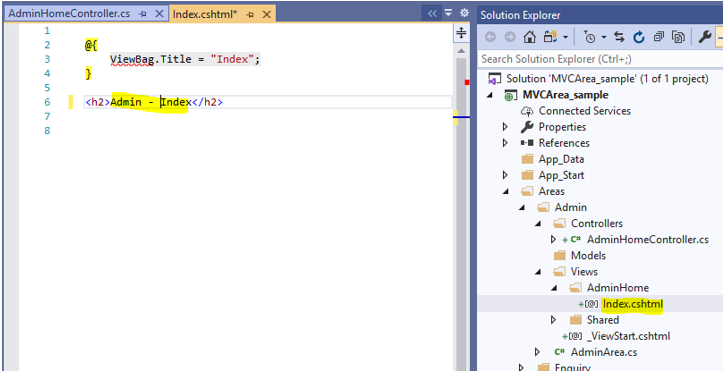Select Index.cshtml in Solution Explorer
The width and height of the screenshot is (724, 378).
coord(633,304)
